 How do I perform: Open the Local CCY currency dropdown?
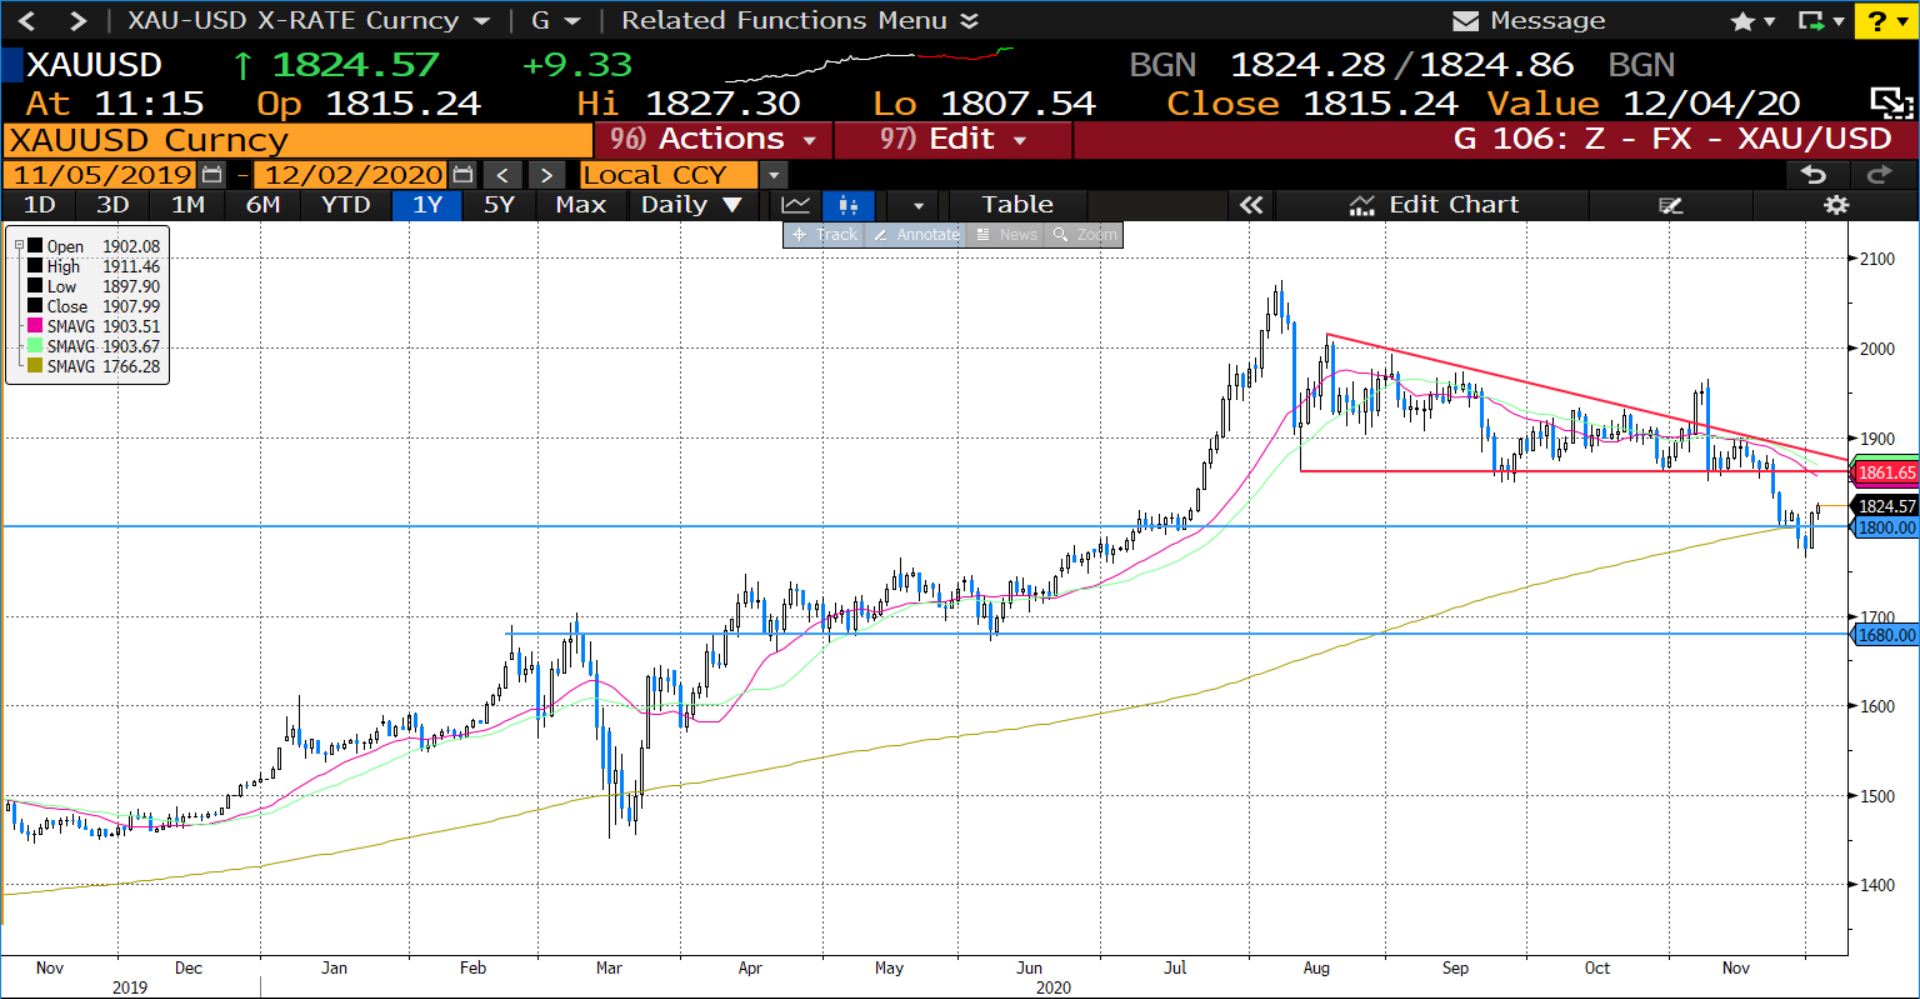click(x=773, y=175)
